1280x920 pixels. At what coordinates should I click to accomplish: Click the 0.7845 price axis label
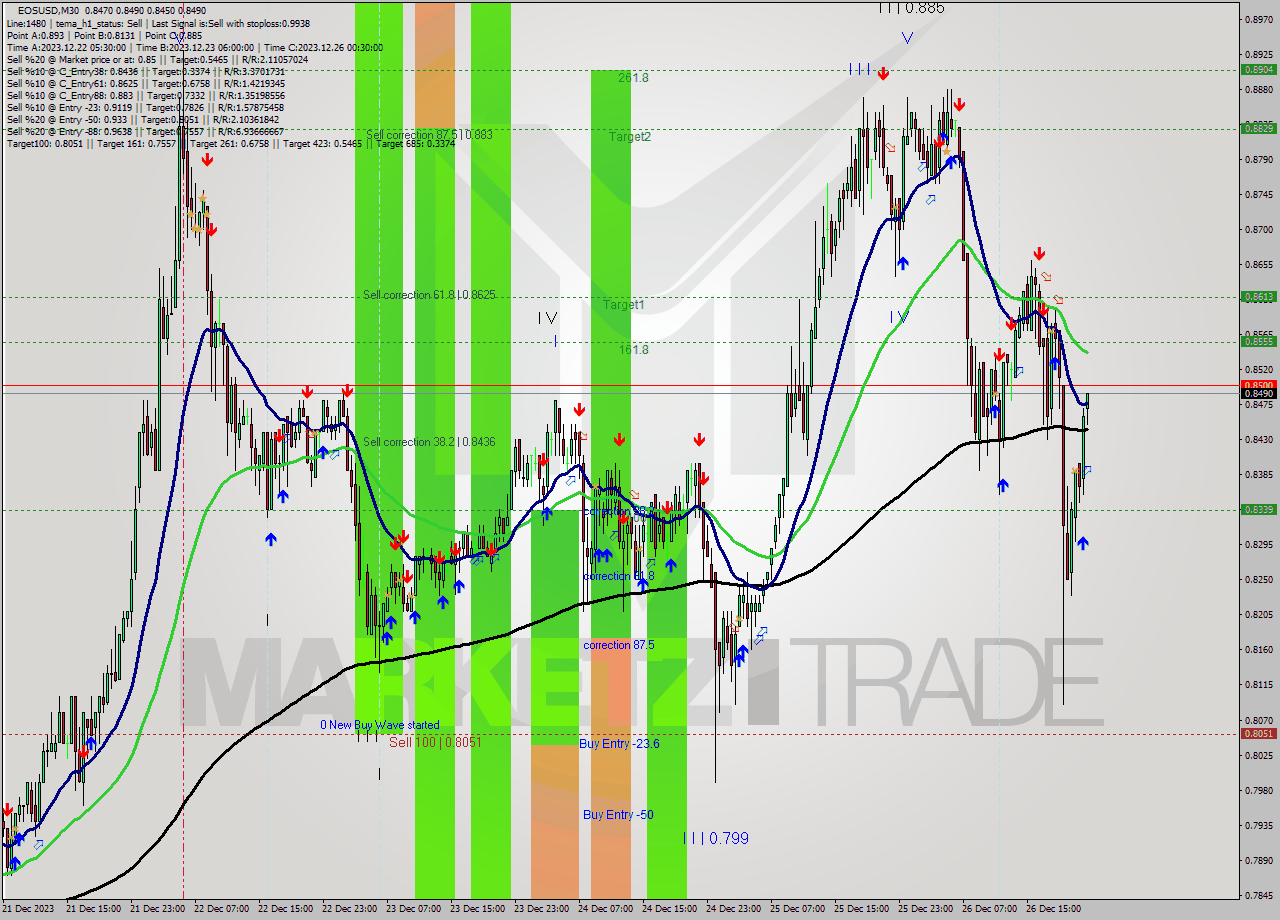(1257, 895)
